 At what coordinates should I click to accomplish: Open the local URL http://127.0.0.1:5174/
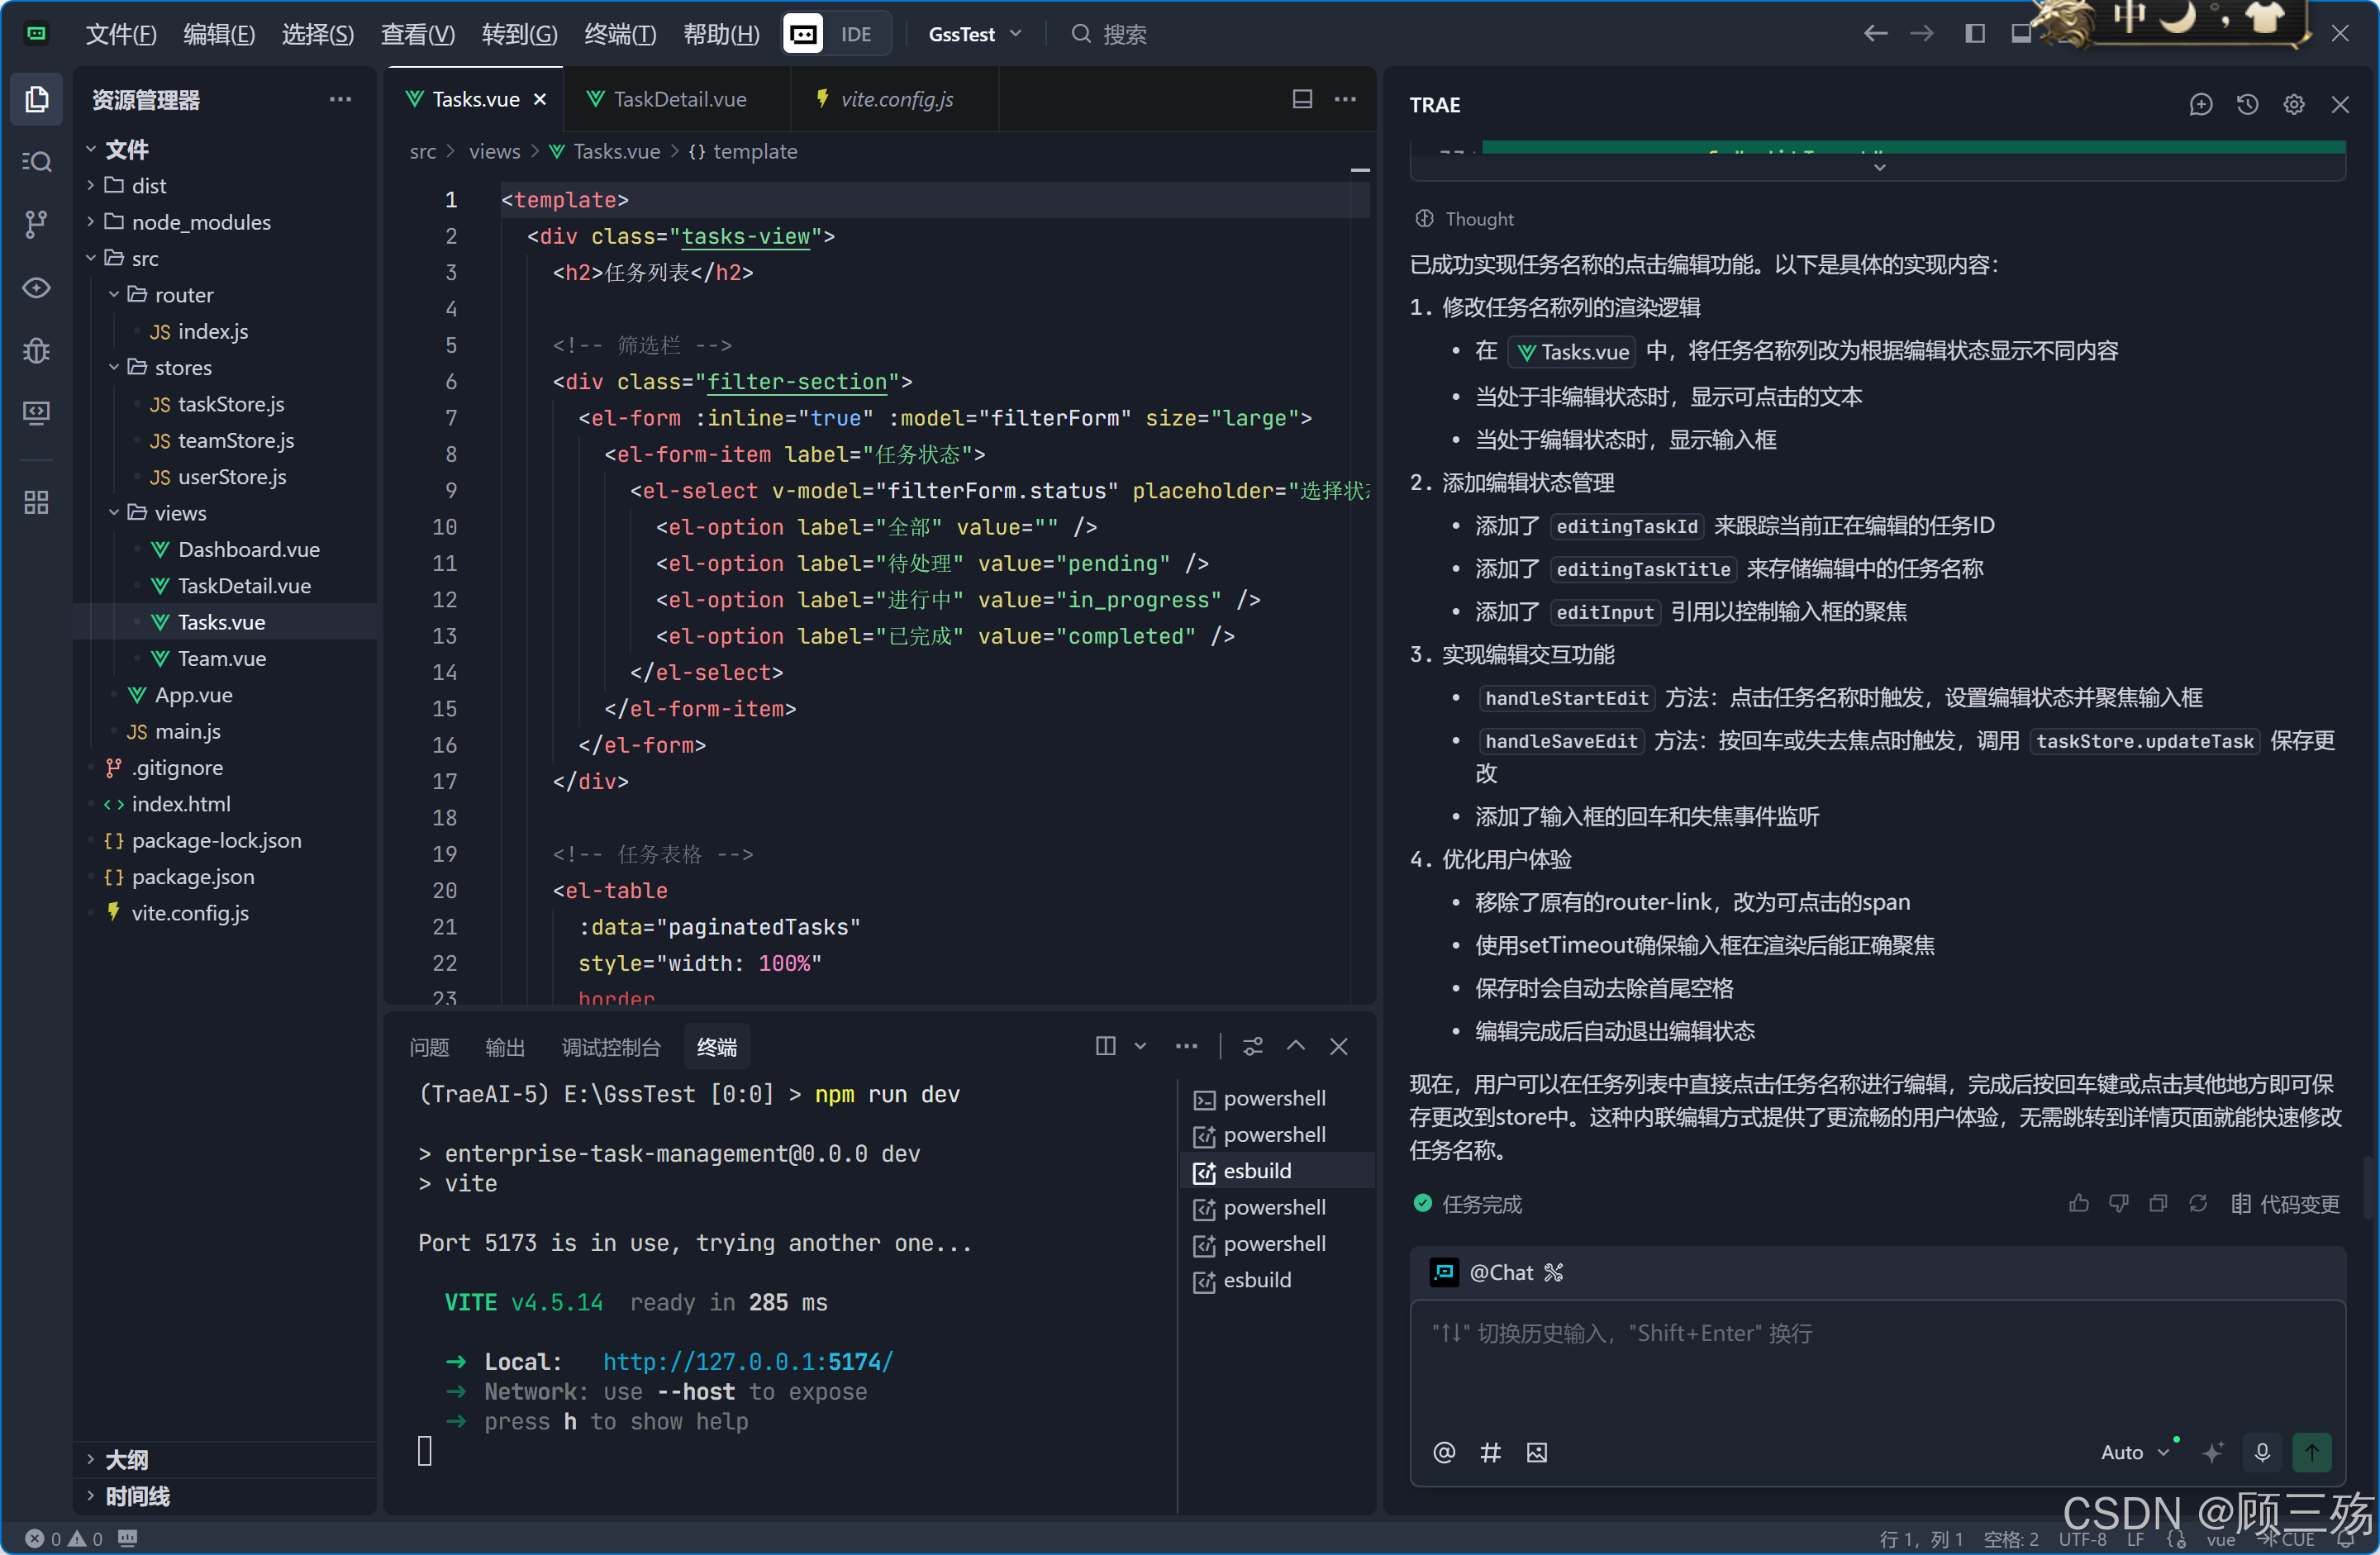[x=747, y=1362]
